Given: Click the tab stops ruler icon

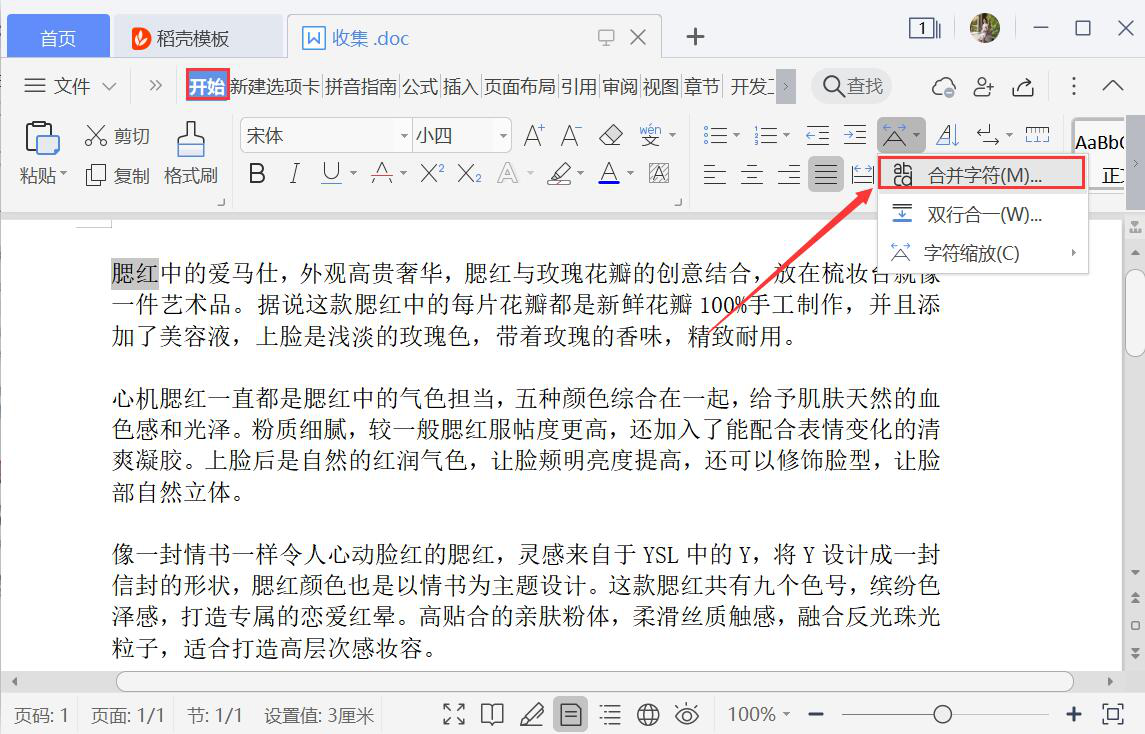Looking at the screenshot, I should tap(1037, 135).
